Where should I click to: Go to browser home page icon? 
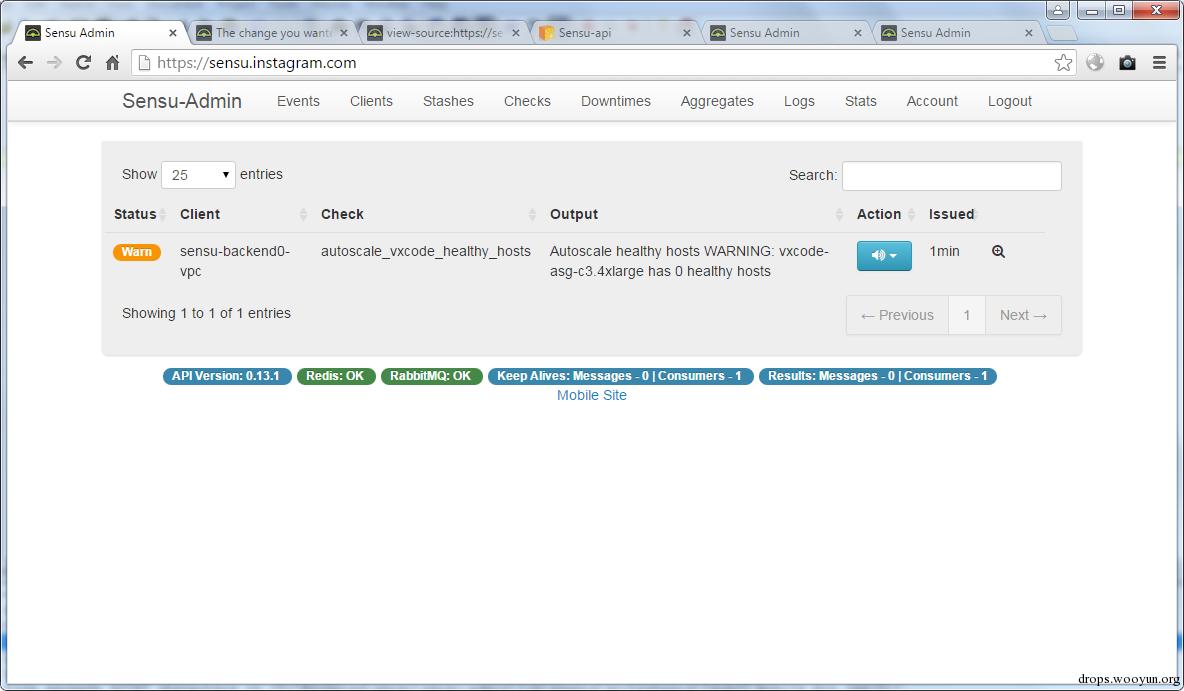[x=113, y=63]
